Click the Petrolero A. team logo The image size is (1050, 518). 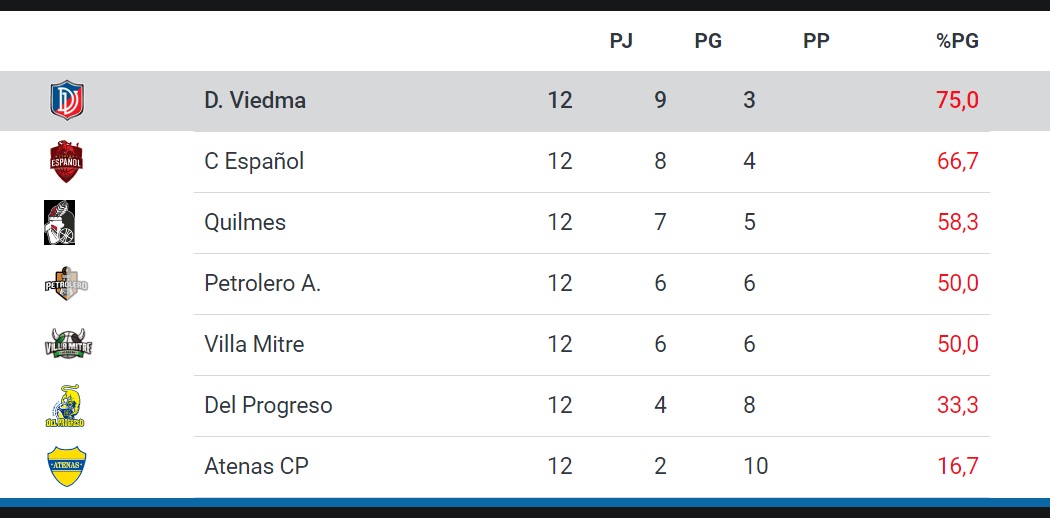click(67, 284)
